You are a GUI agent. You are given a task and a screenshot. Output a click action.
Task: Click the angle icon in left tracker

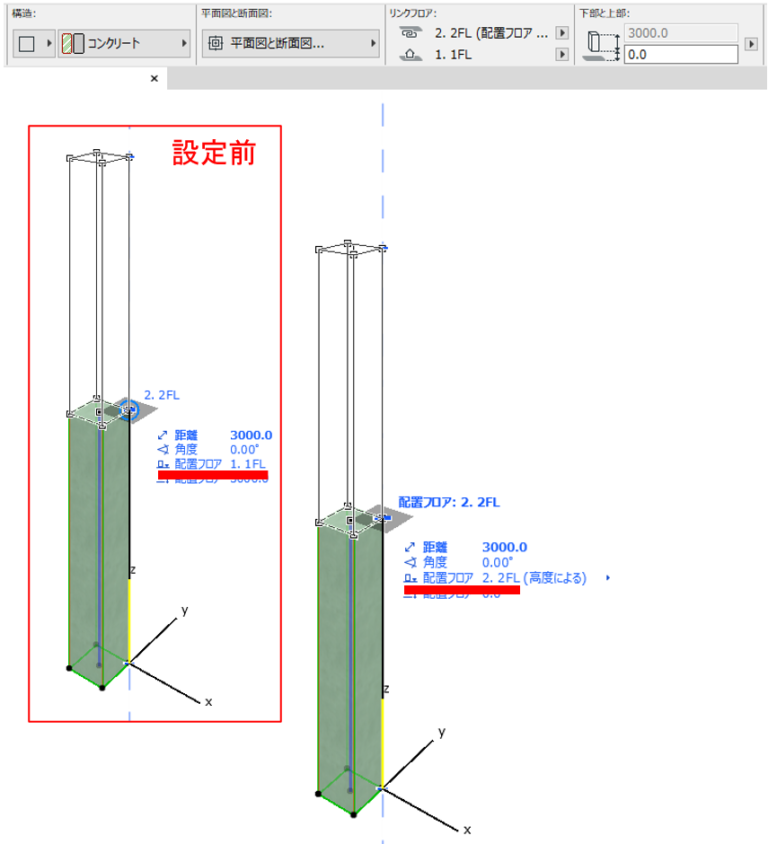163,449
